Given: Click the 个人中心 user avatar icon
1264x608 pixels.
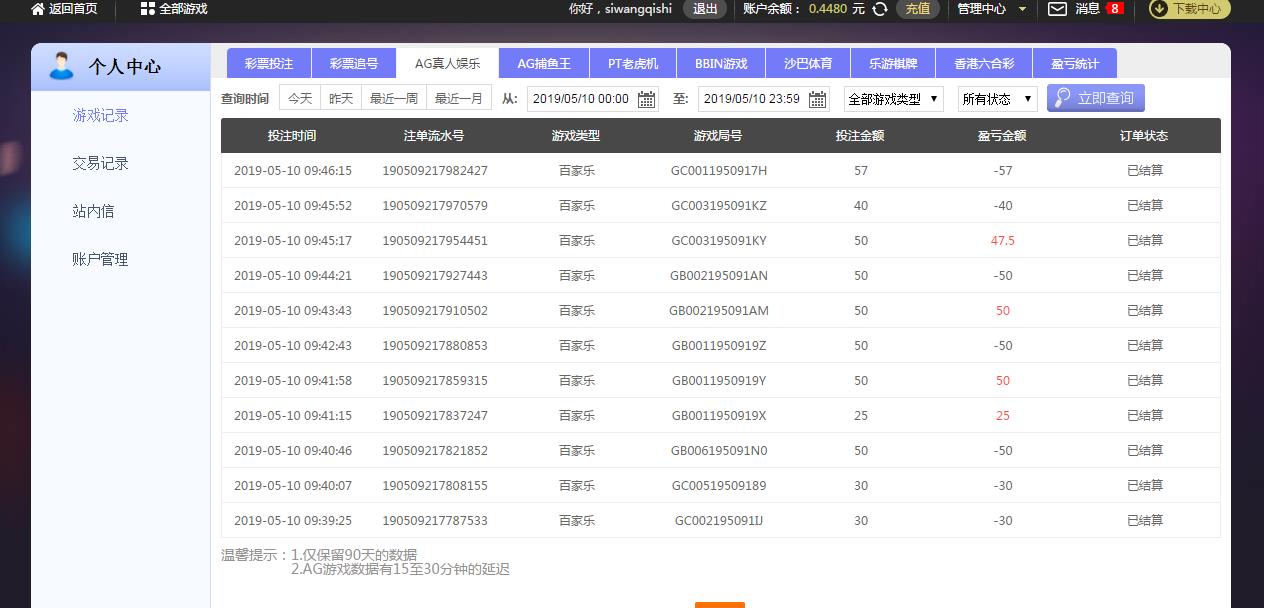Looking at the screenshot, I should tap(61, 66).
